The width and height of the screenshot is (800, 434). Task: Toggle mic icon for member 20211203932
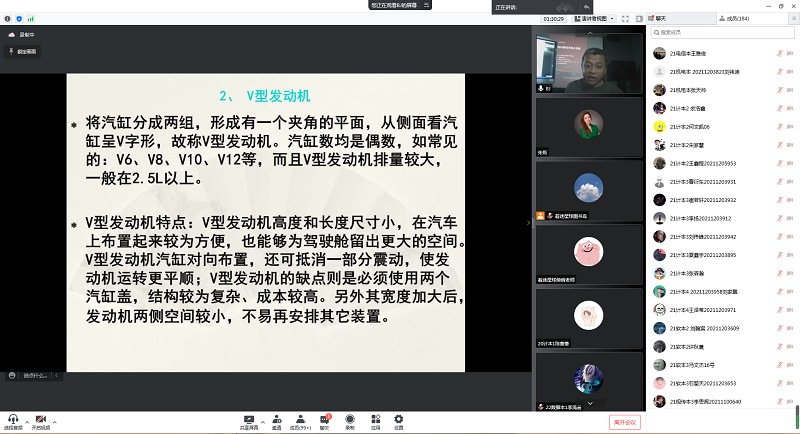coord(780,200)
